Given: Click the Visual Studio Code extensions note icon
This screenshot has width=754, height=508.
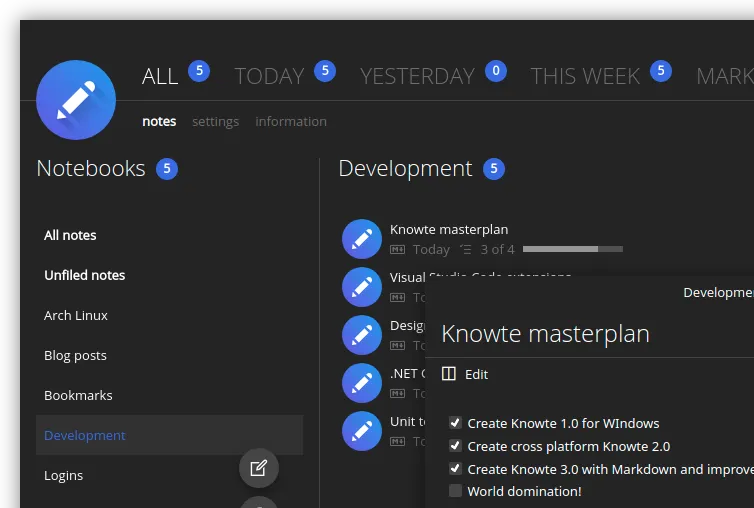Looking at the screenshot, I should pyautogui.click(x=362, y=287).
